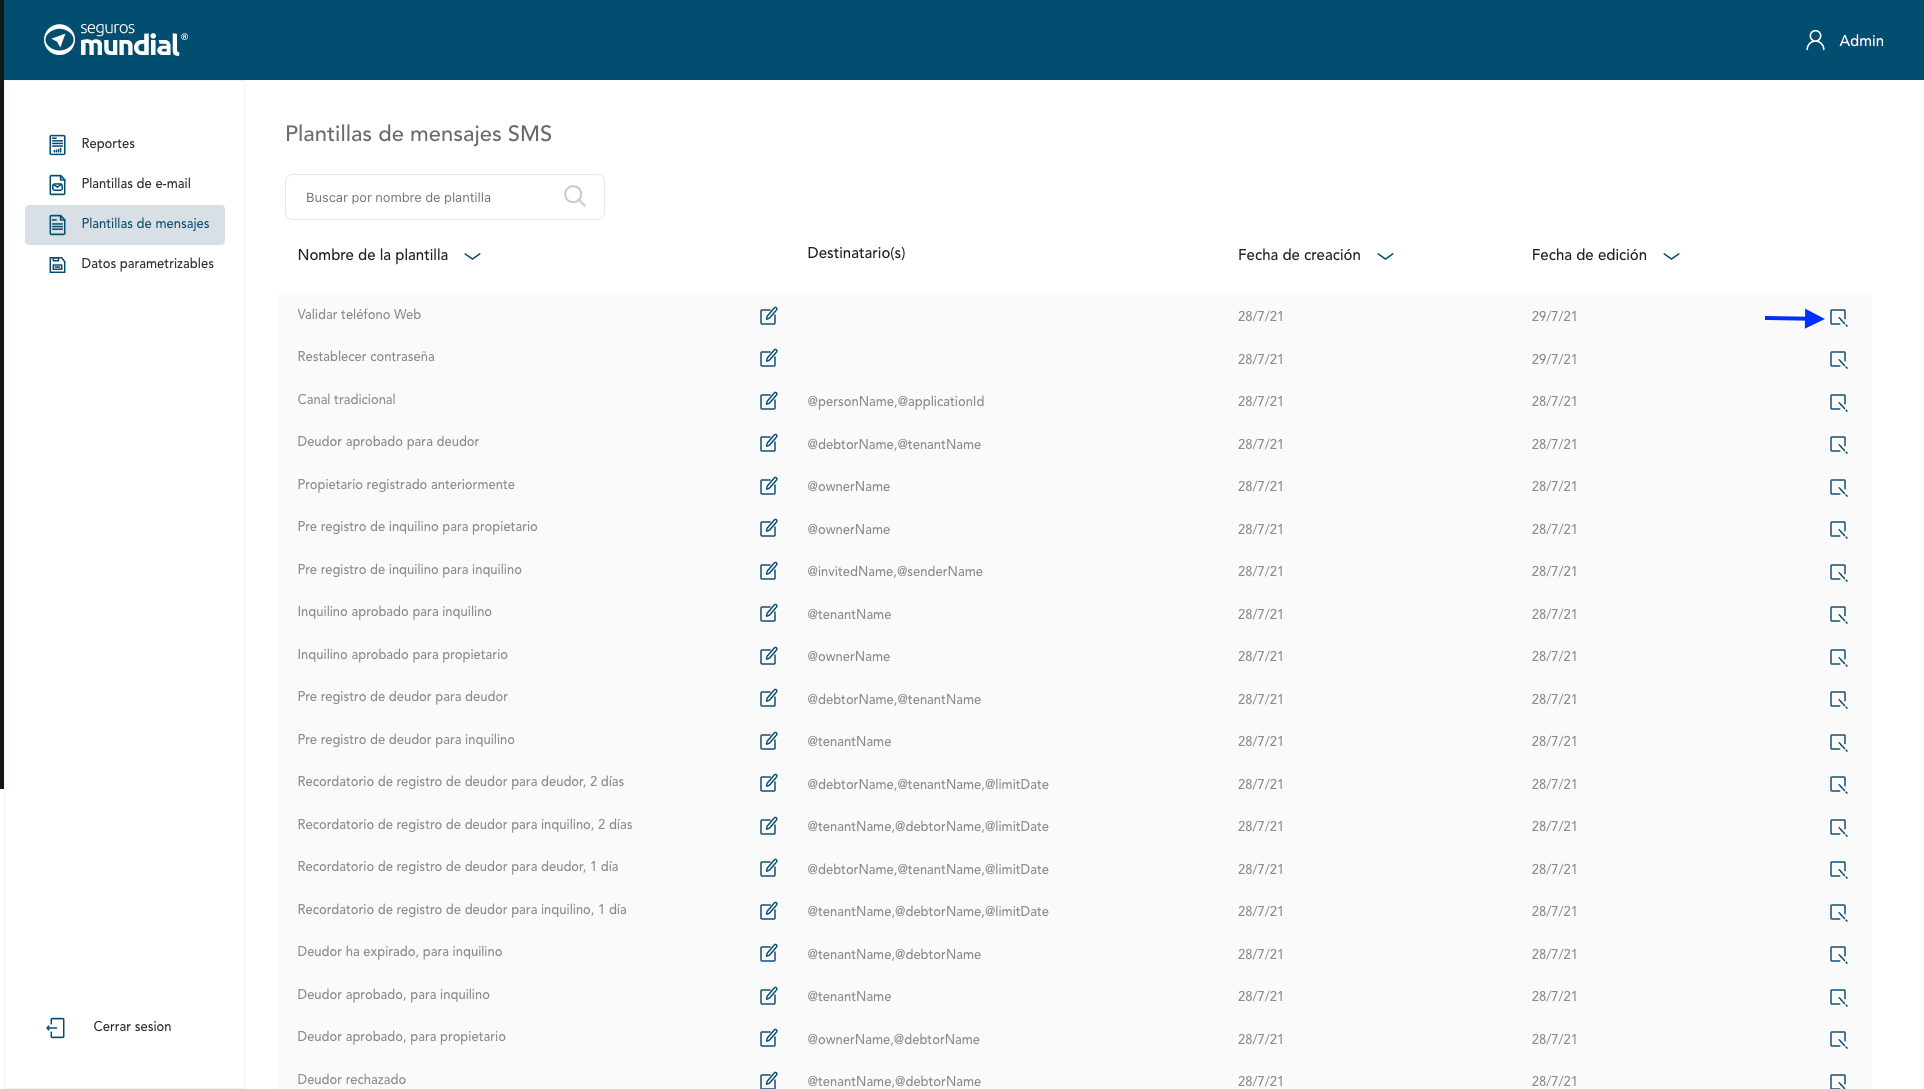
Task: Go to Plantillas de e-mail section
Action: click(x=135, y=184)
